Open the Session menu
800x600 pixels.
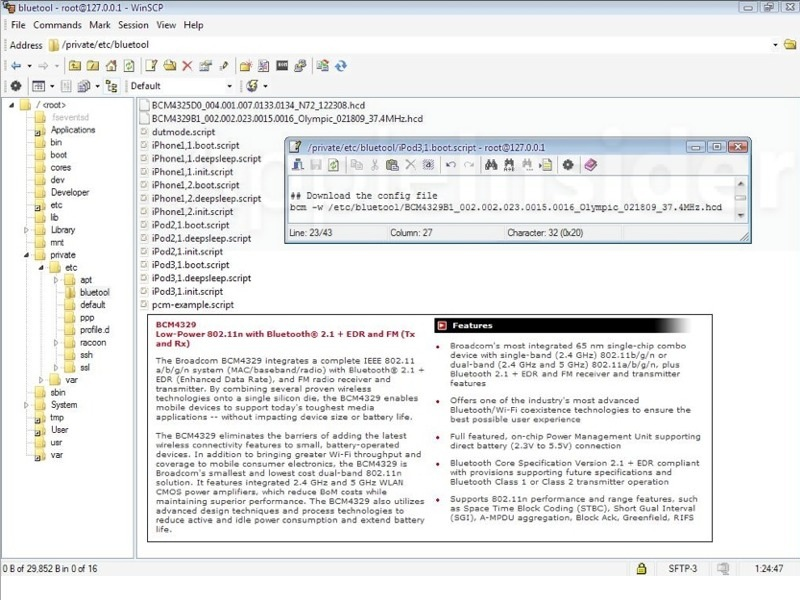point(133,25)
